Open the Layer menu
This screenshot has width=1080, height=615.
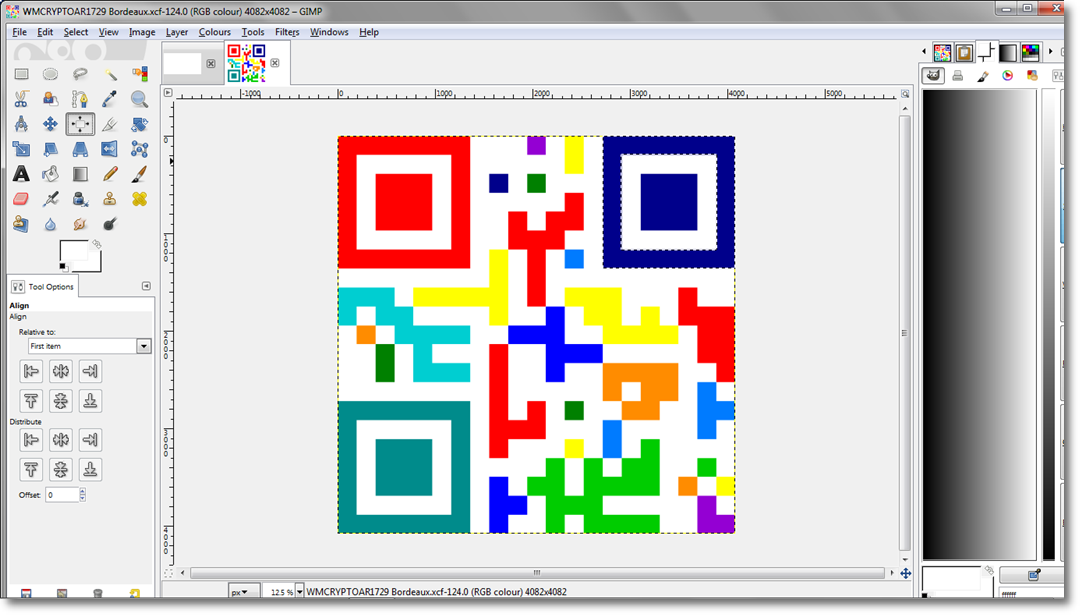click(x=176, y=32)
